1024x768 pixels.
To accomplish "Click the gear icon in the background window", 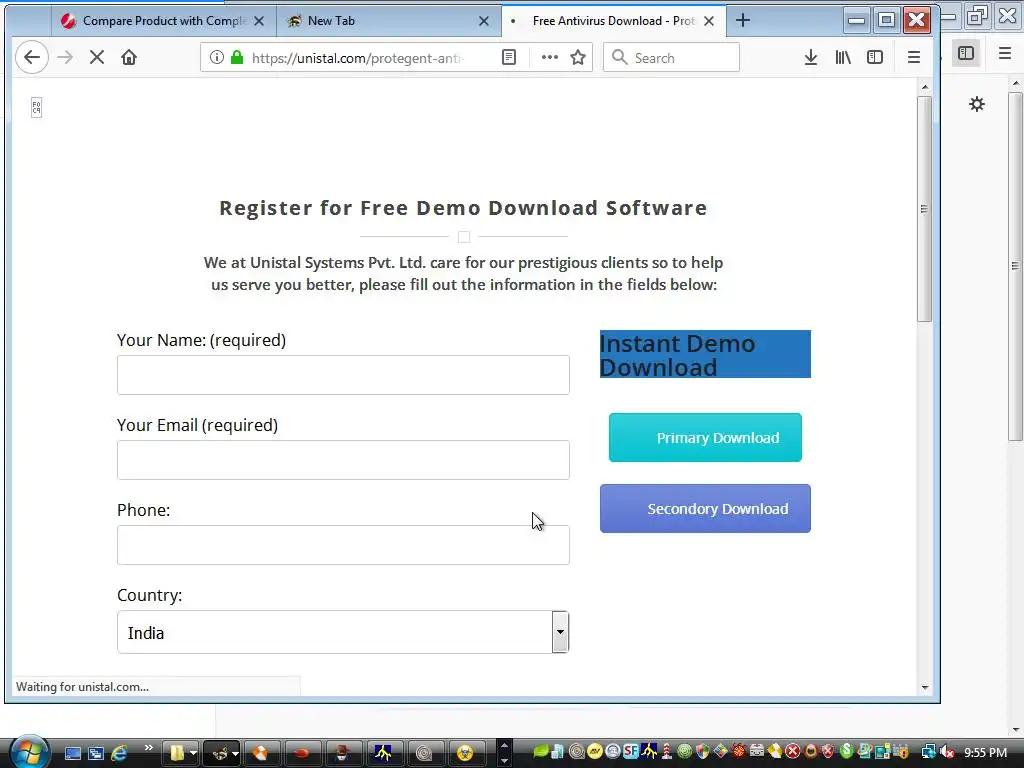I will (976, 104).
